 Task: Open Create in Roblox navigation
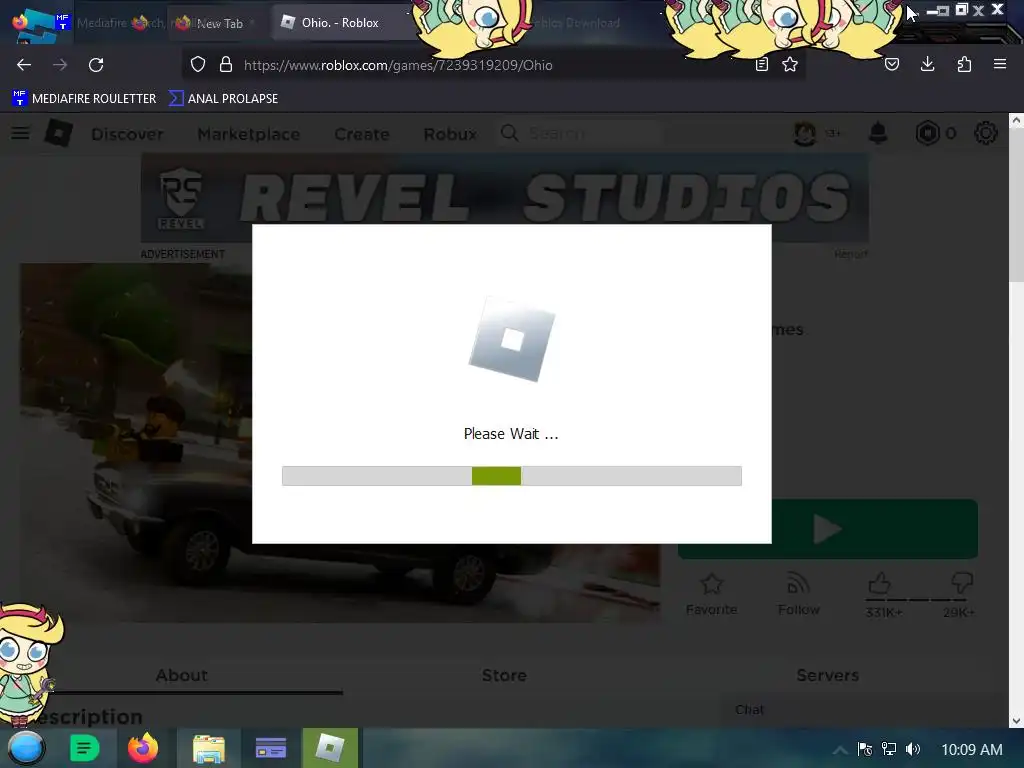coord(362,134)
